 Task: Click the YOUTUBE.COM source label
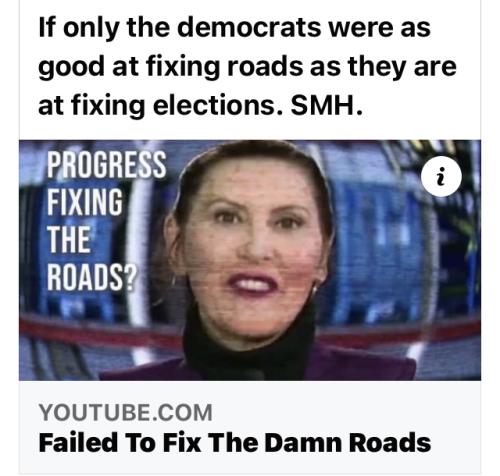point(125,413)
